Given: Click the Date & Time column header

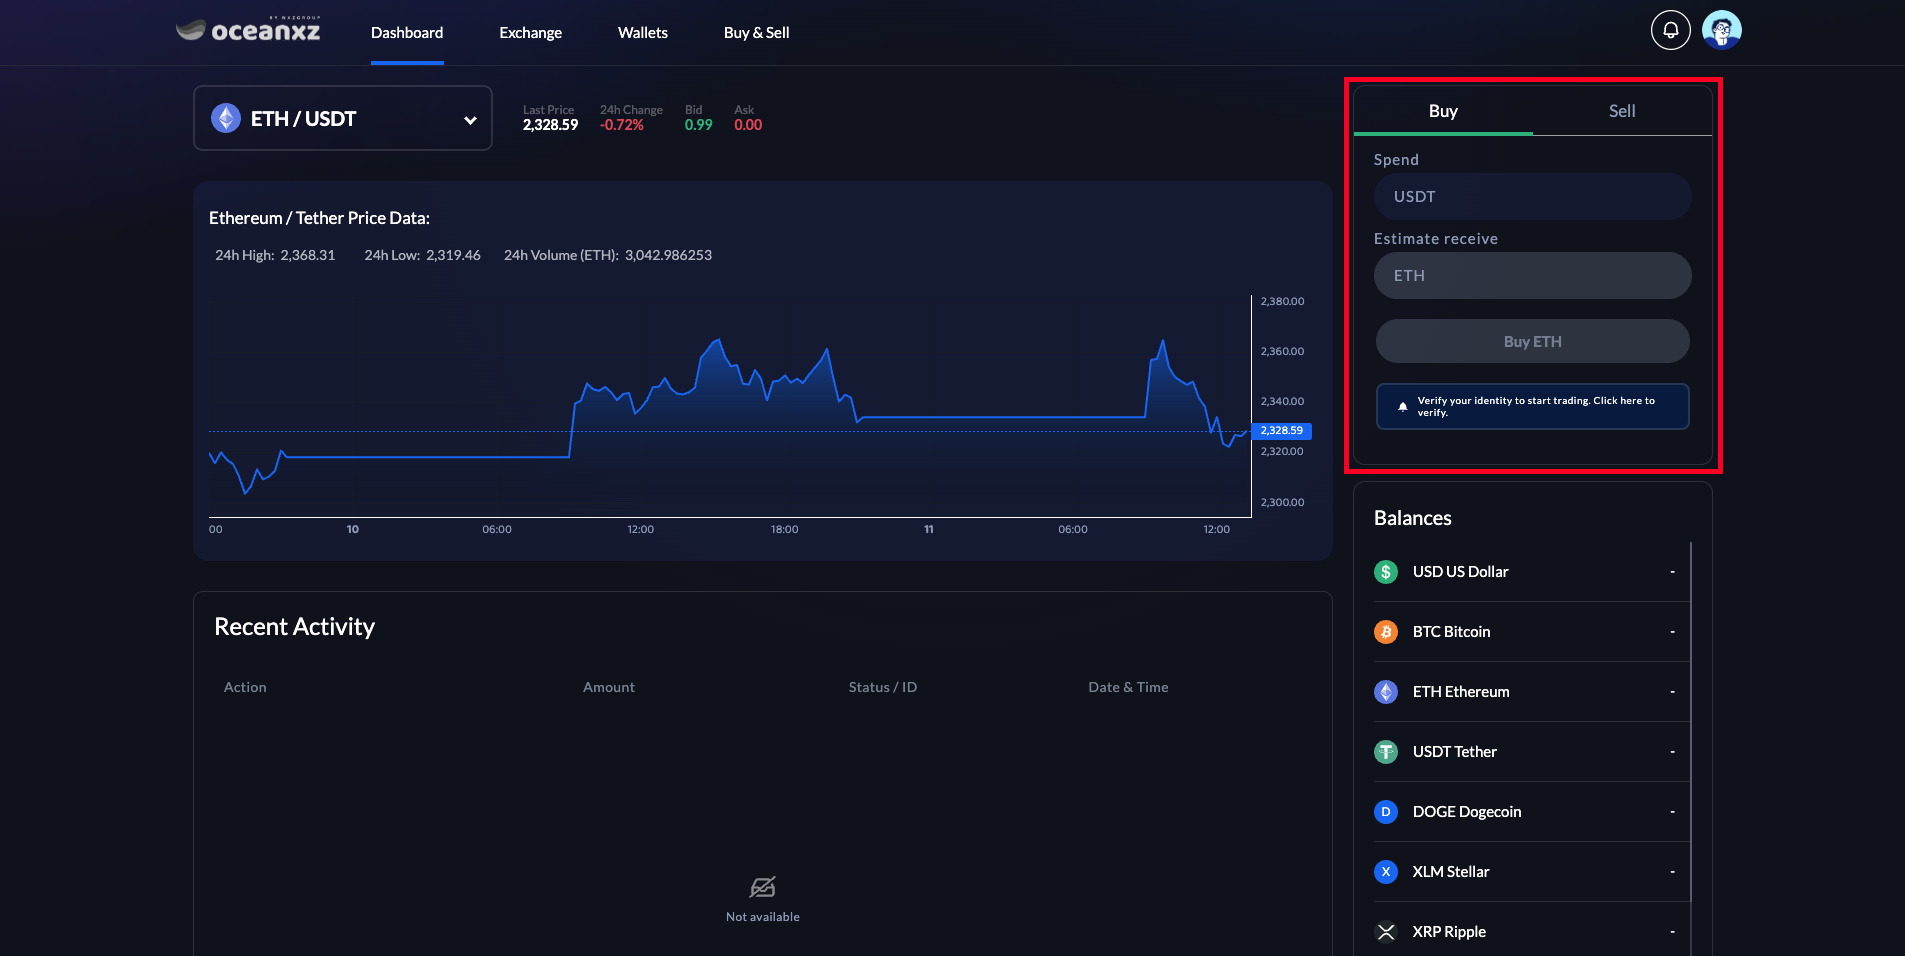Looking at the screenshot, I should tap(1128, 687).
